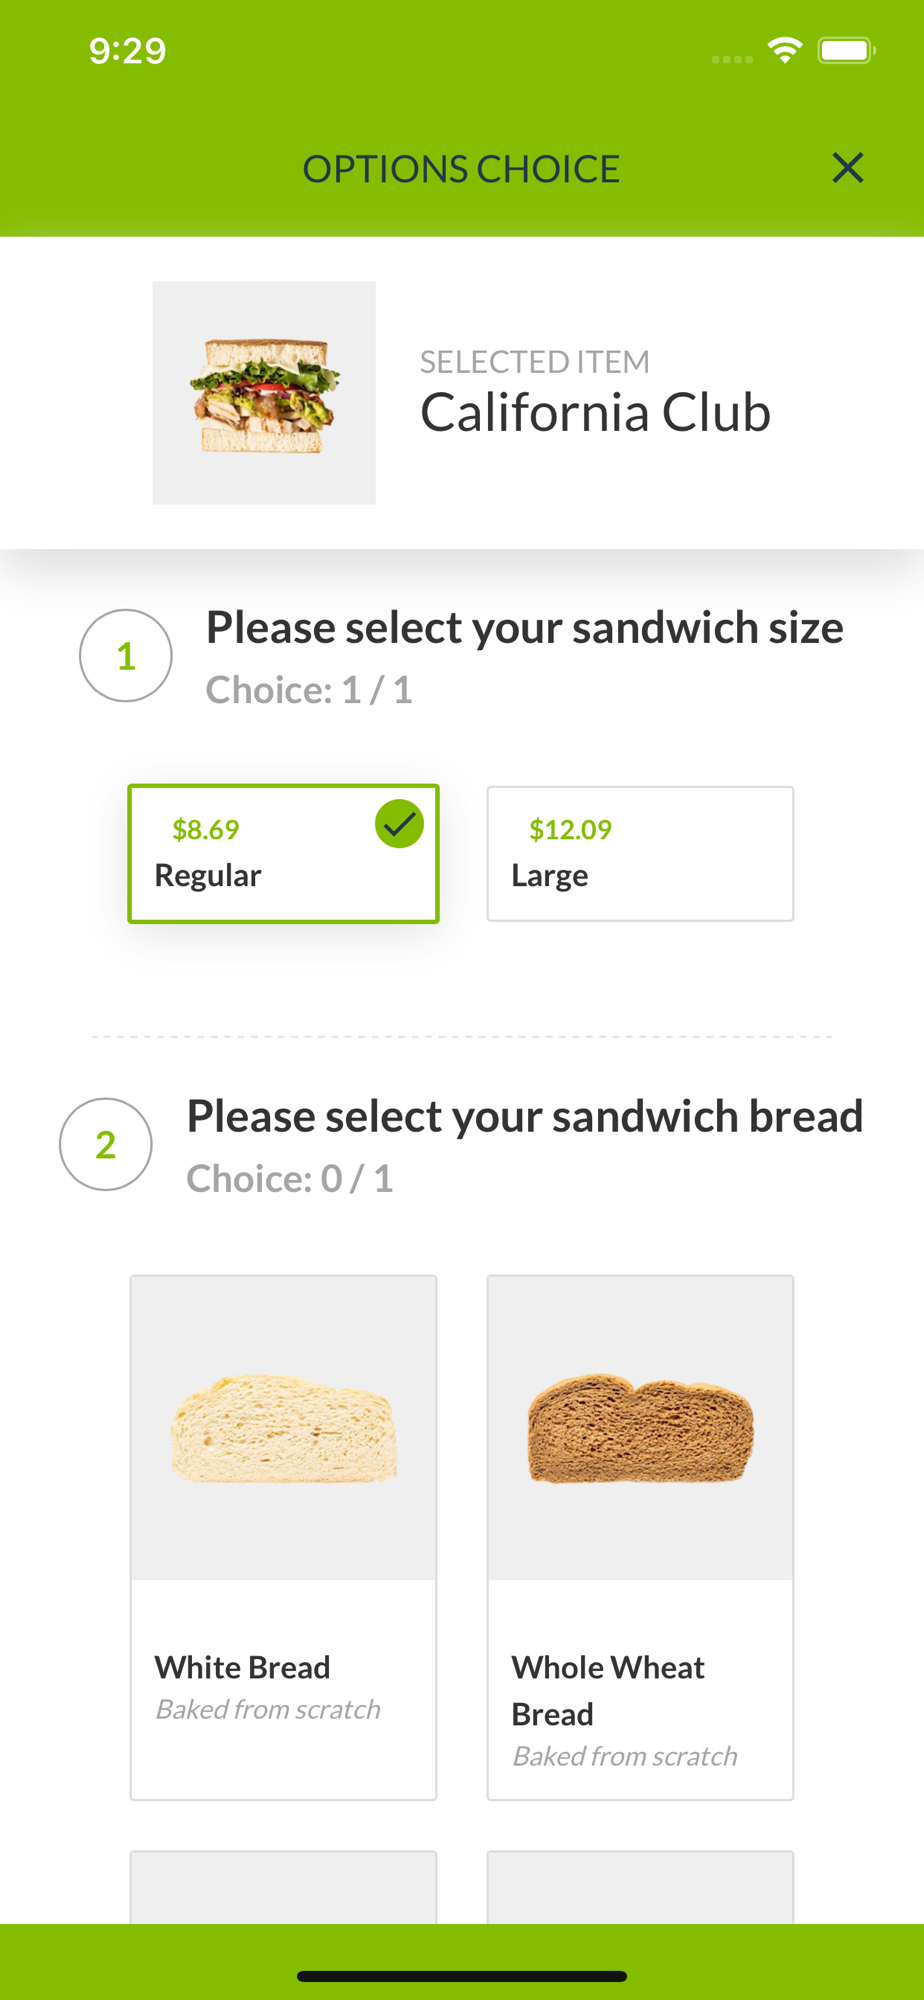Tap the California Club sandwich thumbnail
This screenshot has height=2000, width=924.
[264, 393]
